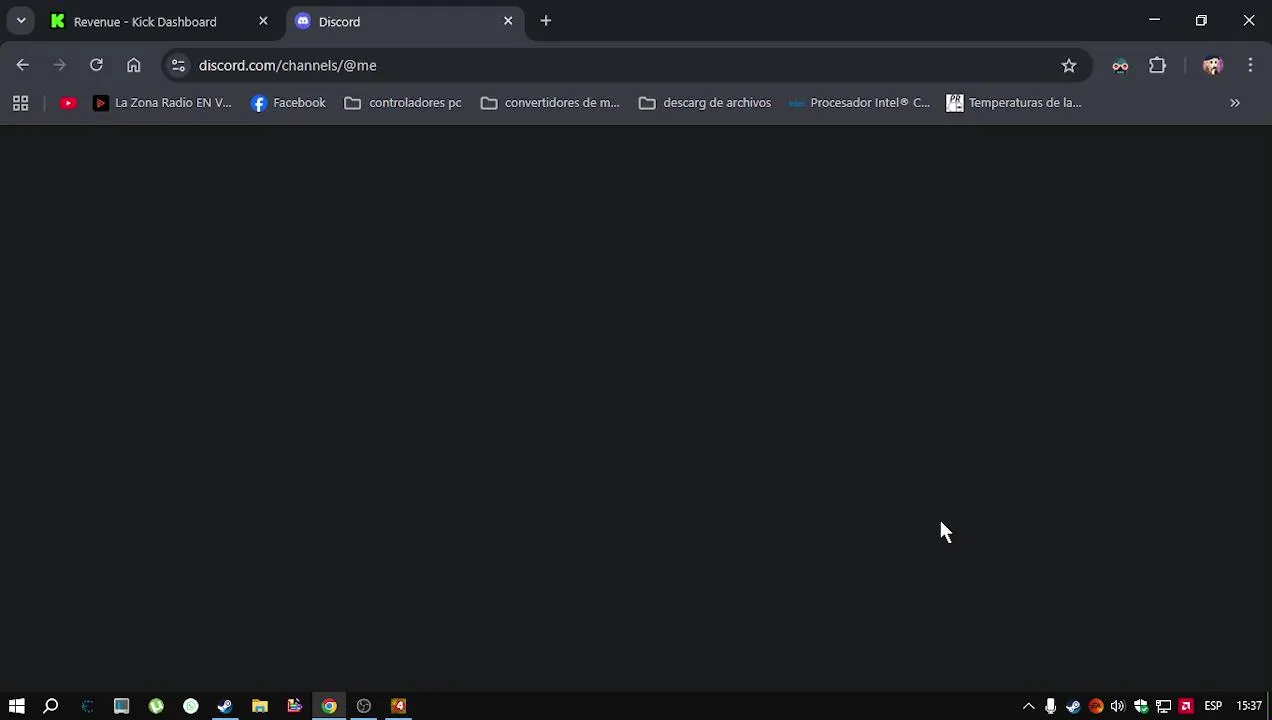1272x720 pixels.
Task: Open the Chrome profile avatar
Action: 1212,65
